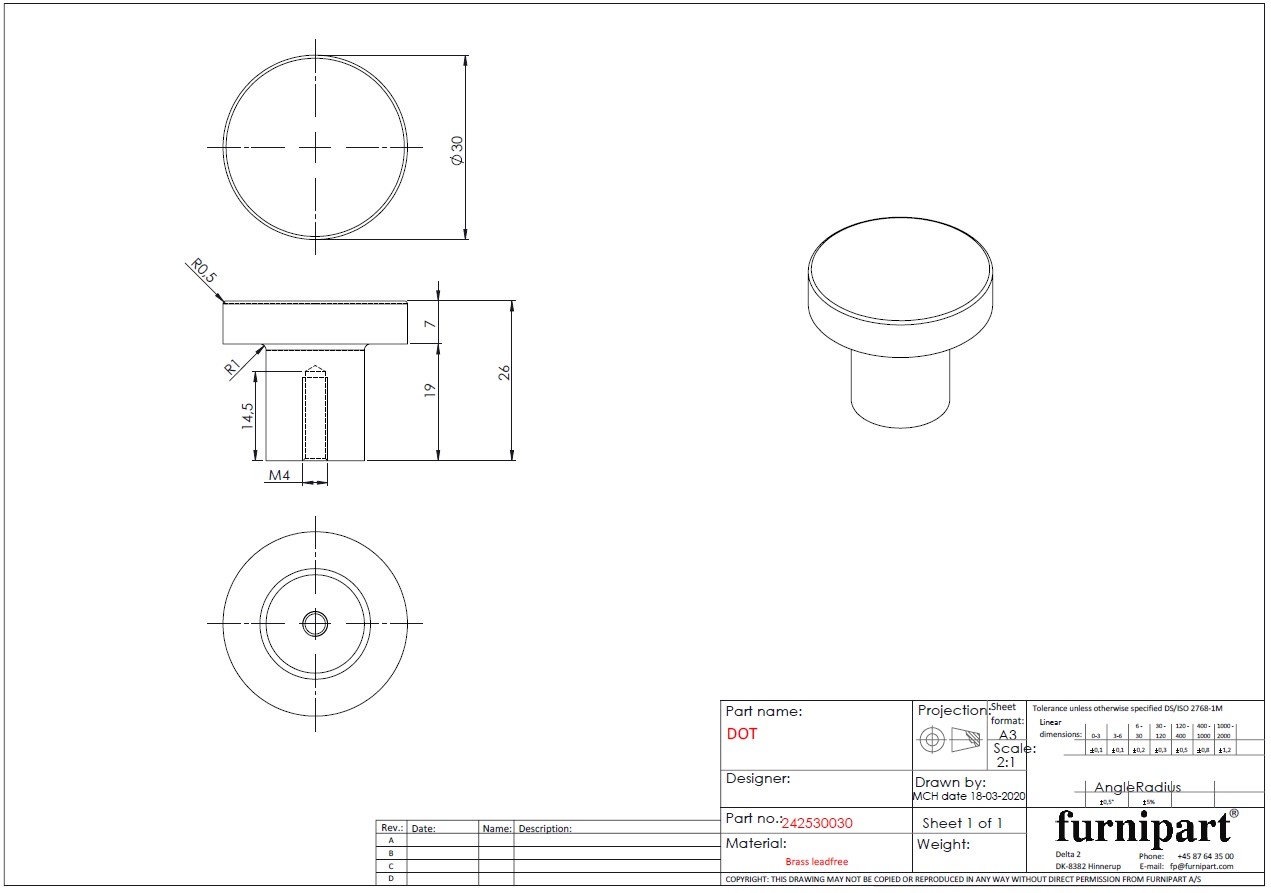The image size is (1271, 893).
Task: Click the M4 threaded hole in bottom view
Action: (316, 623)
